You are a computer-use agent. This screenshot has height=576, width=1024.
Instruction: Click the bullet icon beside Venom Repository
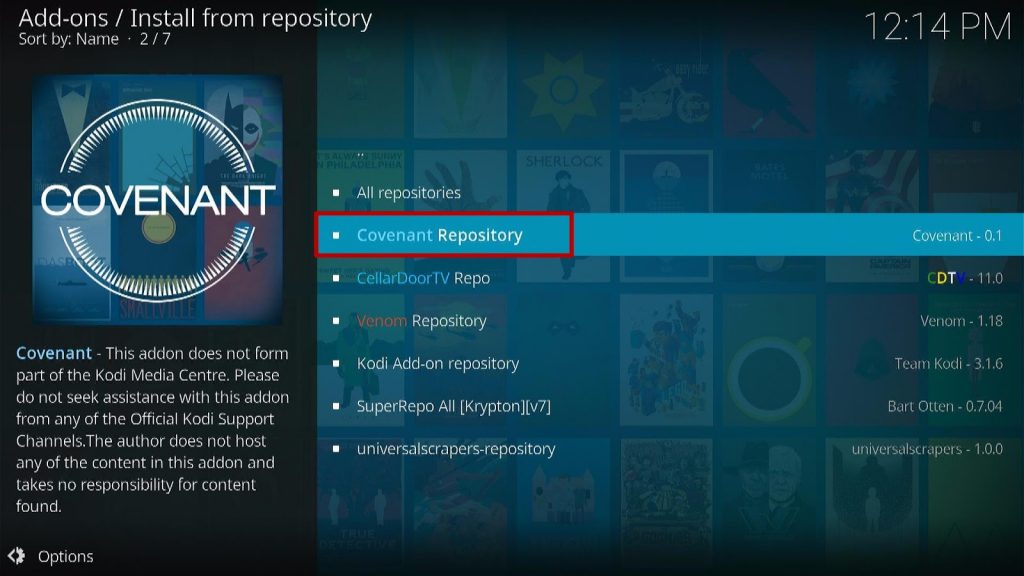336,321
